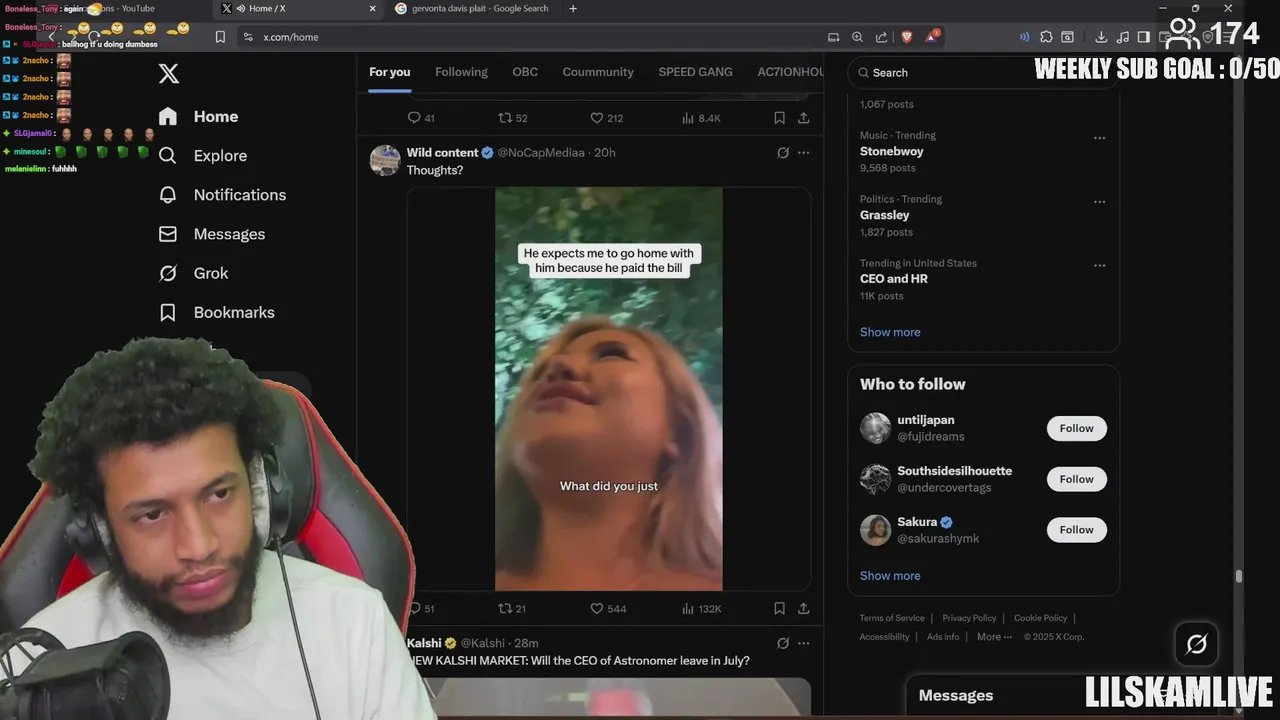Image resolution: width=1280 pixels, height=720 pixels.
Task: Click the X logo in sidebar
Action: [x=169, y=73]
